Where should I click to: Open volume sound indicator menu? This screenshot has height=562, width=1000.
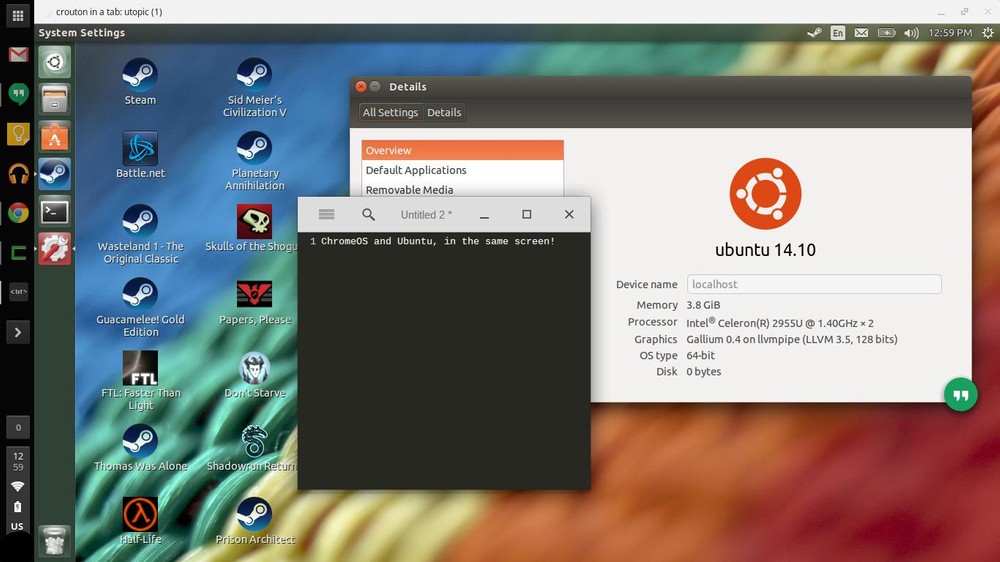point(911,33)
